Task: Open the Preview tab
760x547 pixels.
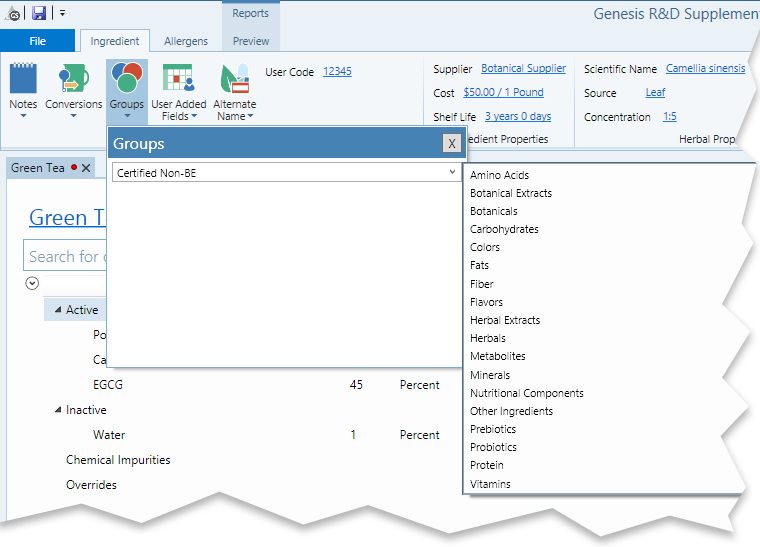Action: [250, 41]
